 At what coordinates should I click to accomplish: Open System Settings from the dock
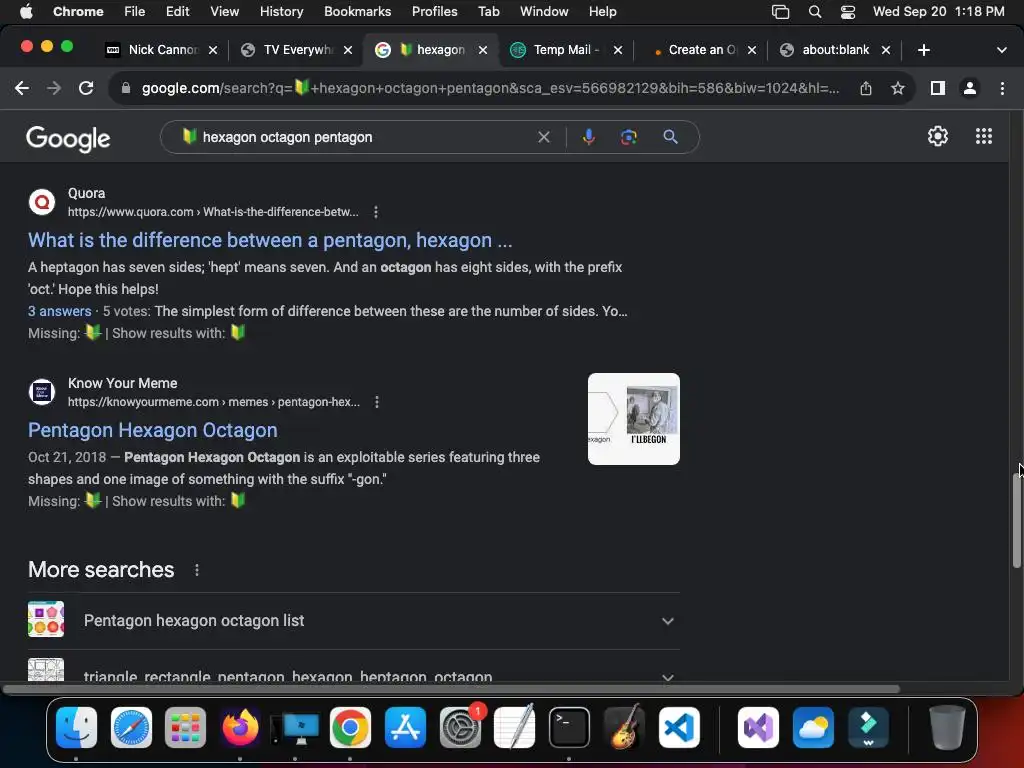[x=460, y=728]
